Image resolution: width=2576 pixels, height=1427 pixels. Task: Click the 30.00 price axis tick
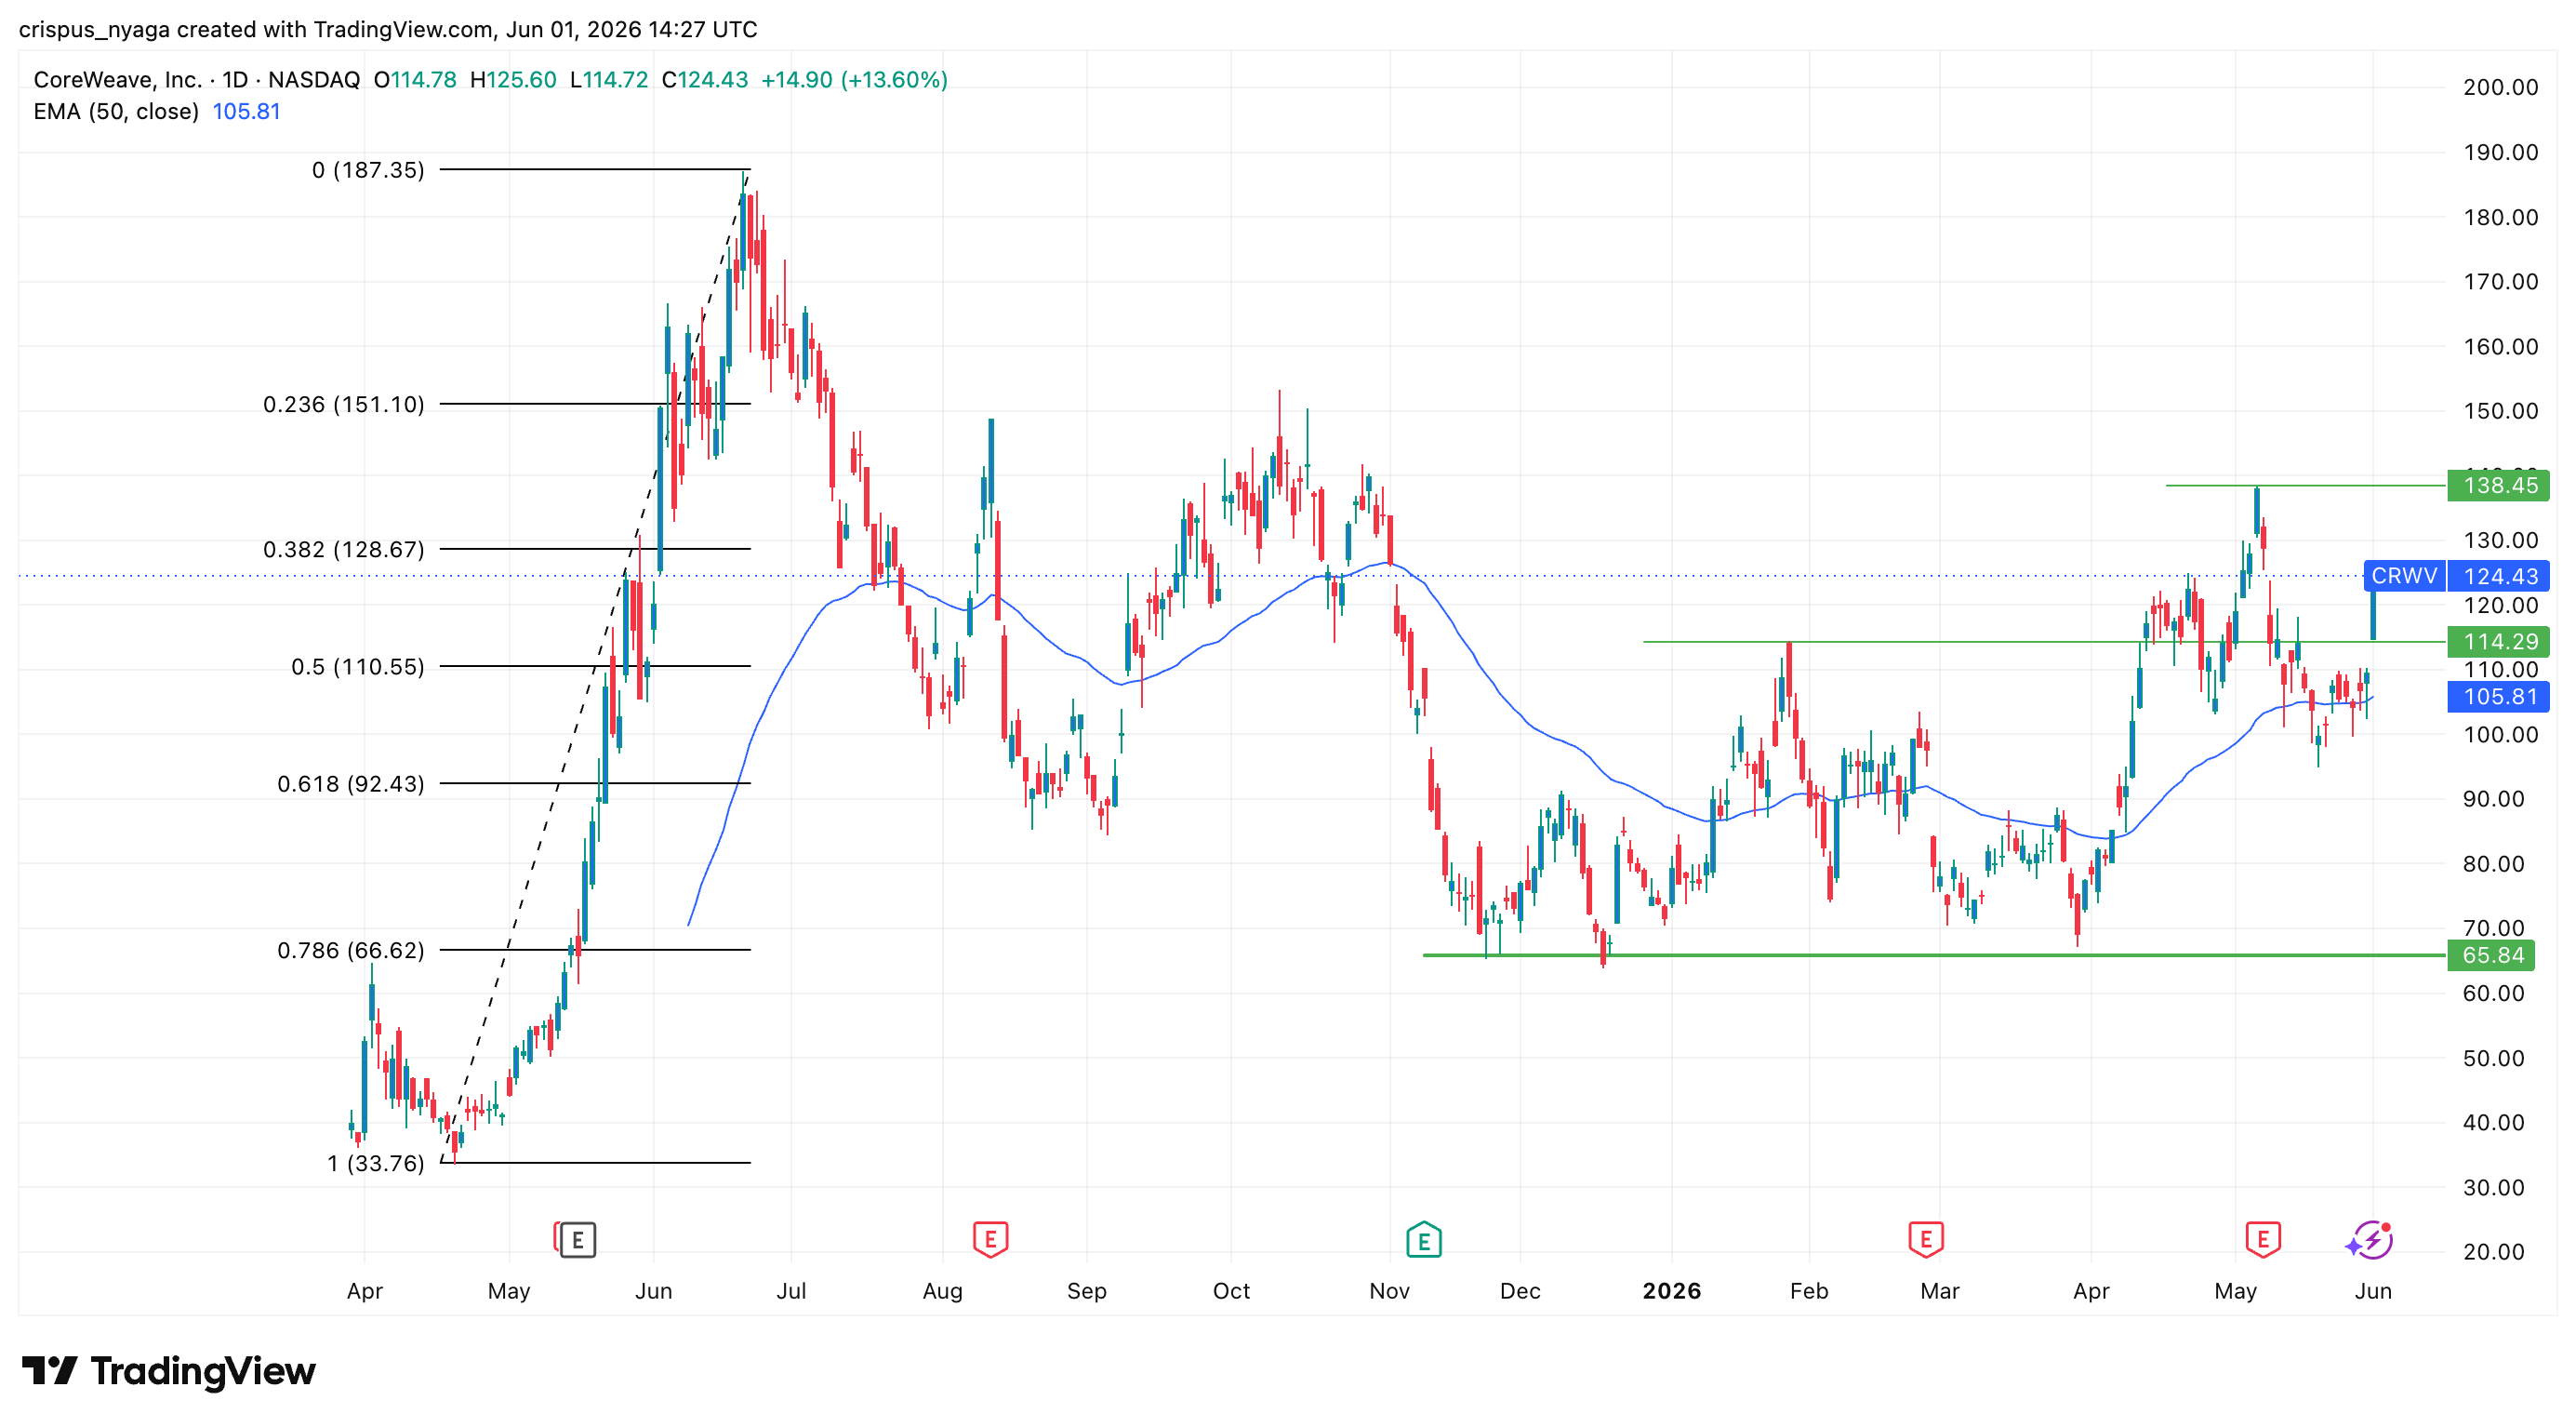[2494, 1187]
